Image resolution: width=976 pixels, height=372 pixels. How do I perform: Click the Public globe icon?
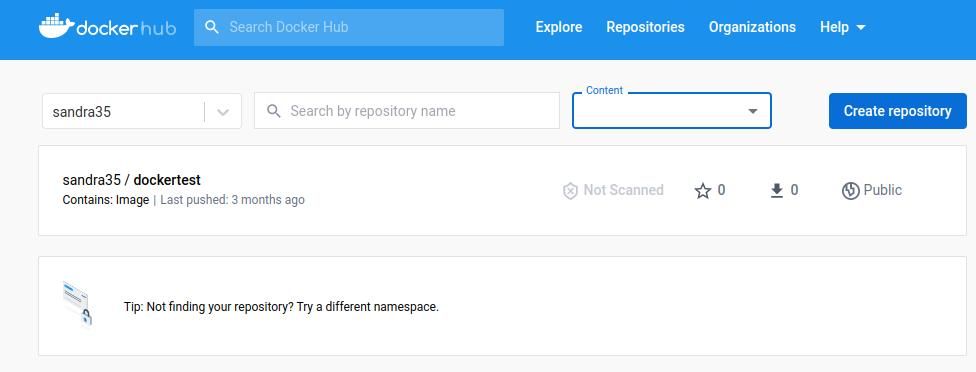click(x=850, y=190)
